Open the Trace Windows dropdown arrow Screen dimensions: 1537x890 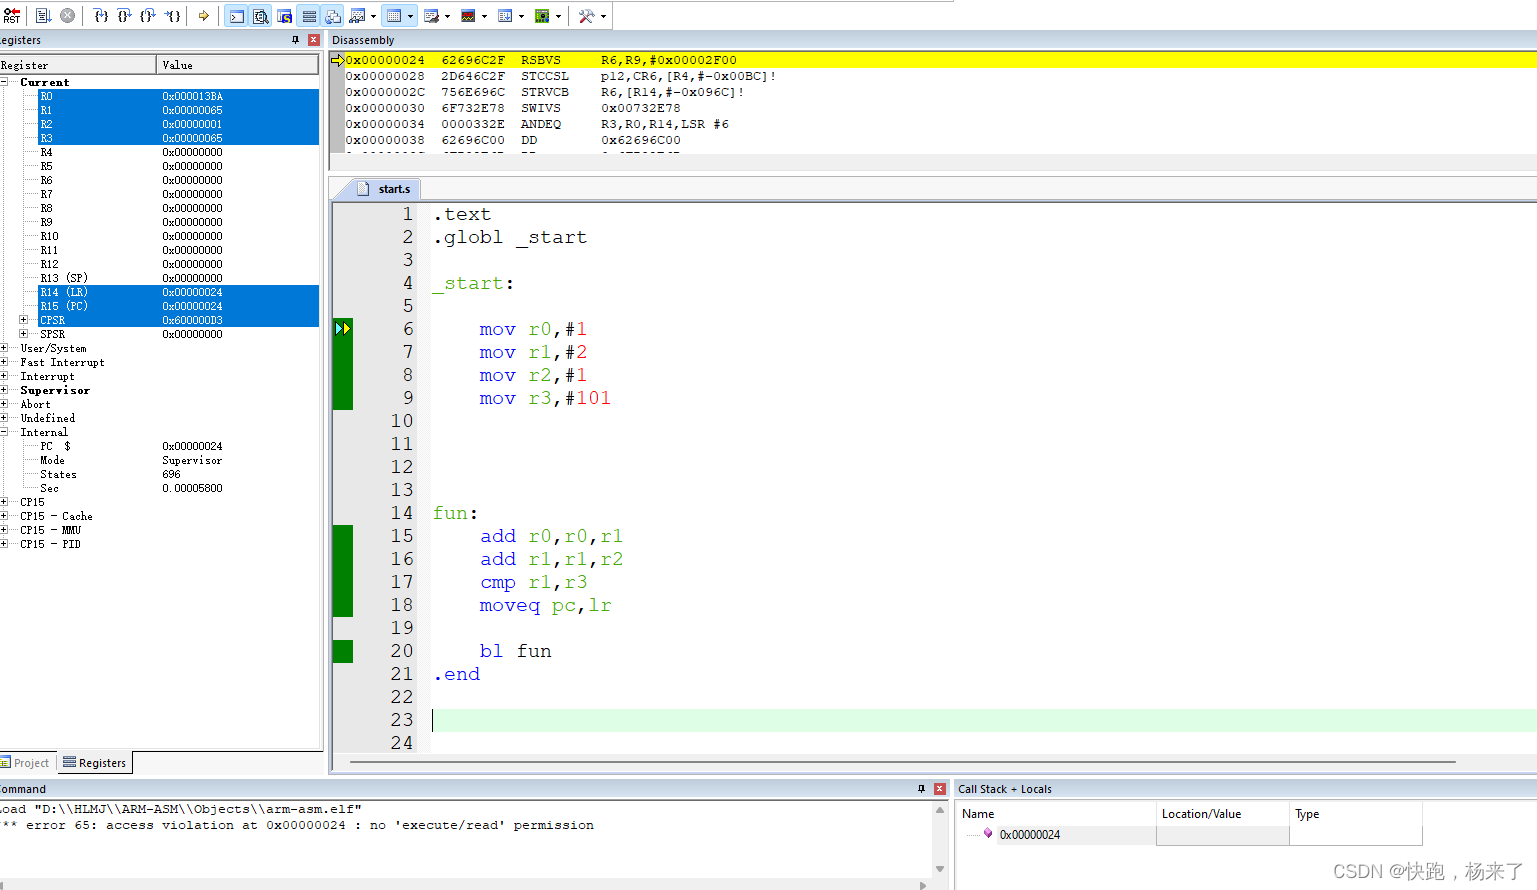tap(521, 16)
